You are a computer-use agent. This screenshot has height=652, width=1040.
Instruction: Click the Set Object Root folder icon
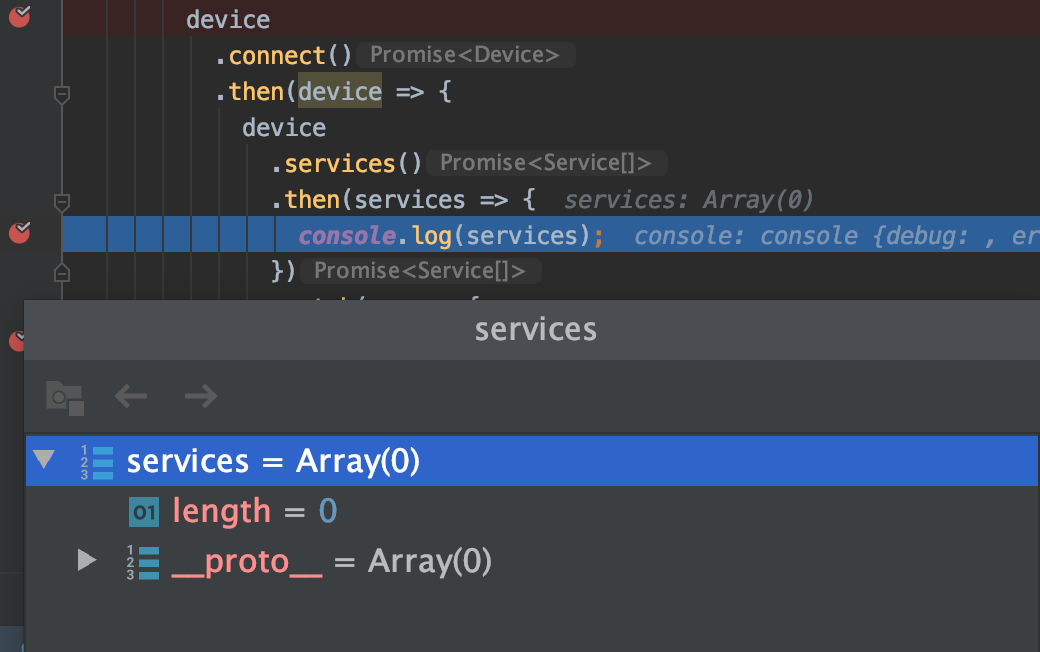coord(65,398)
